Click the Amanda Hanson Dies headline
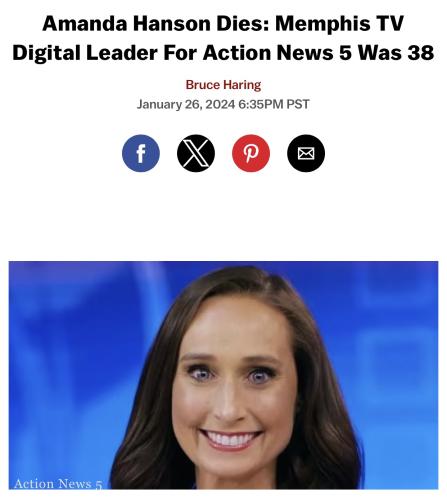 [x=223, y=38]
